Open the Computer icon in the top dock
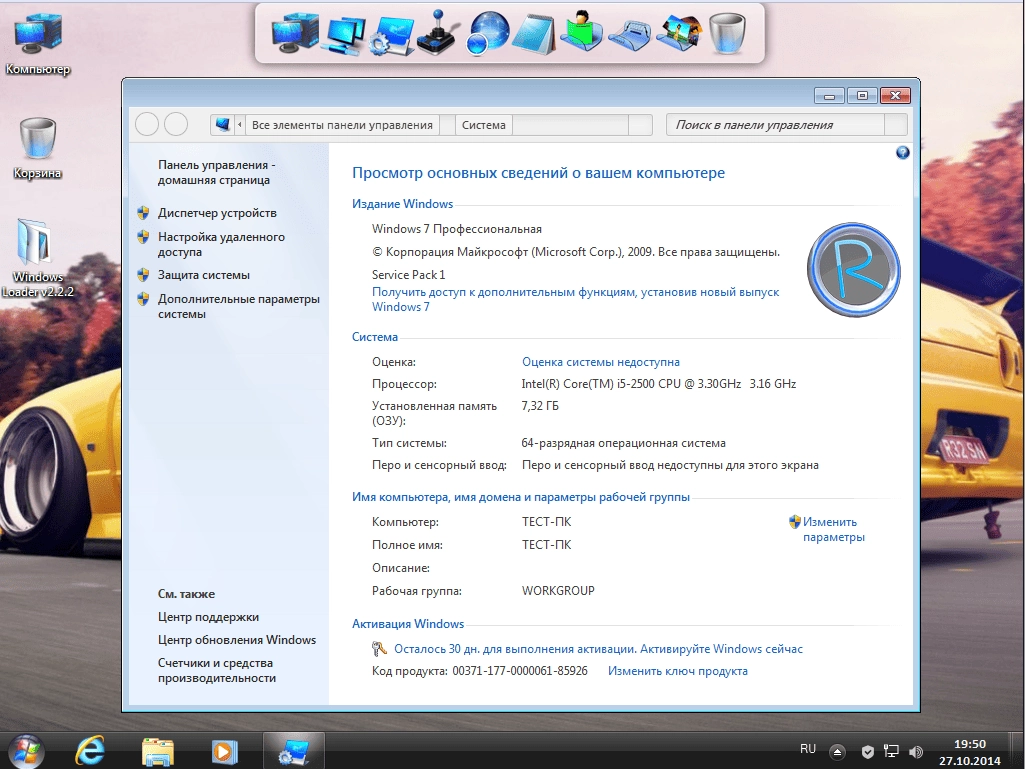 click(x=294, y=33)
